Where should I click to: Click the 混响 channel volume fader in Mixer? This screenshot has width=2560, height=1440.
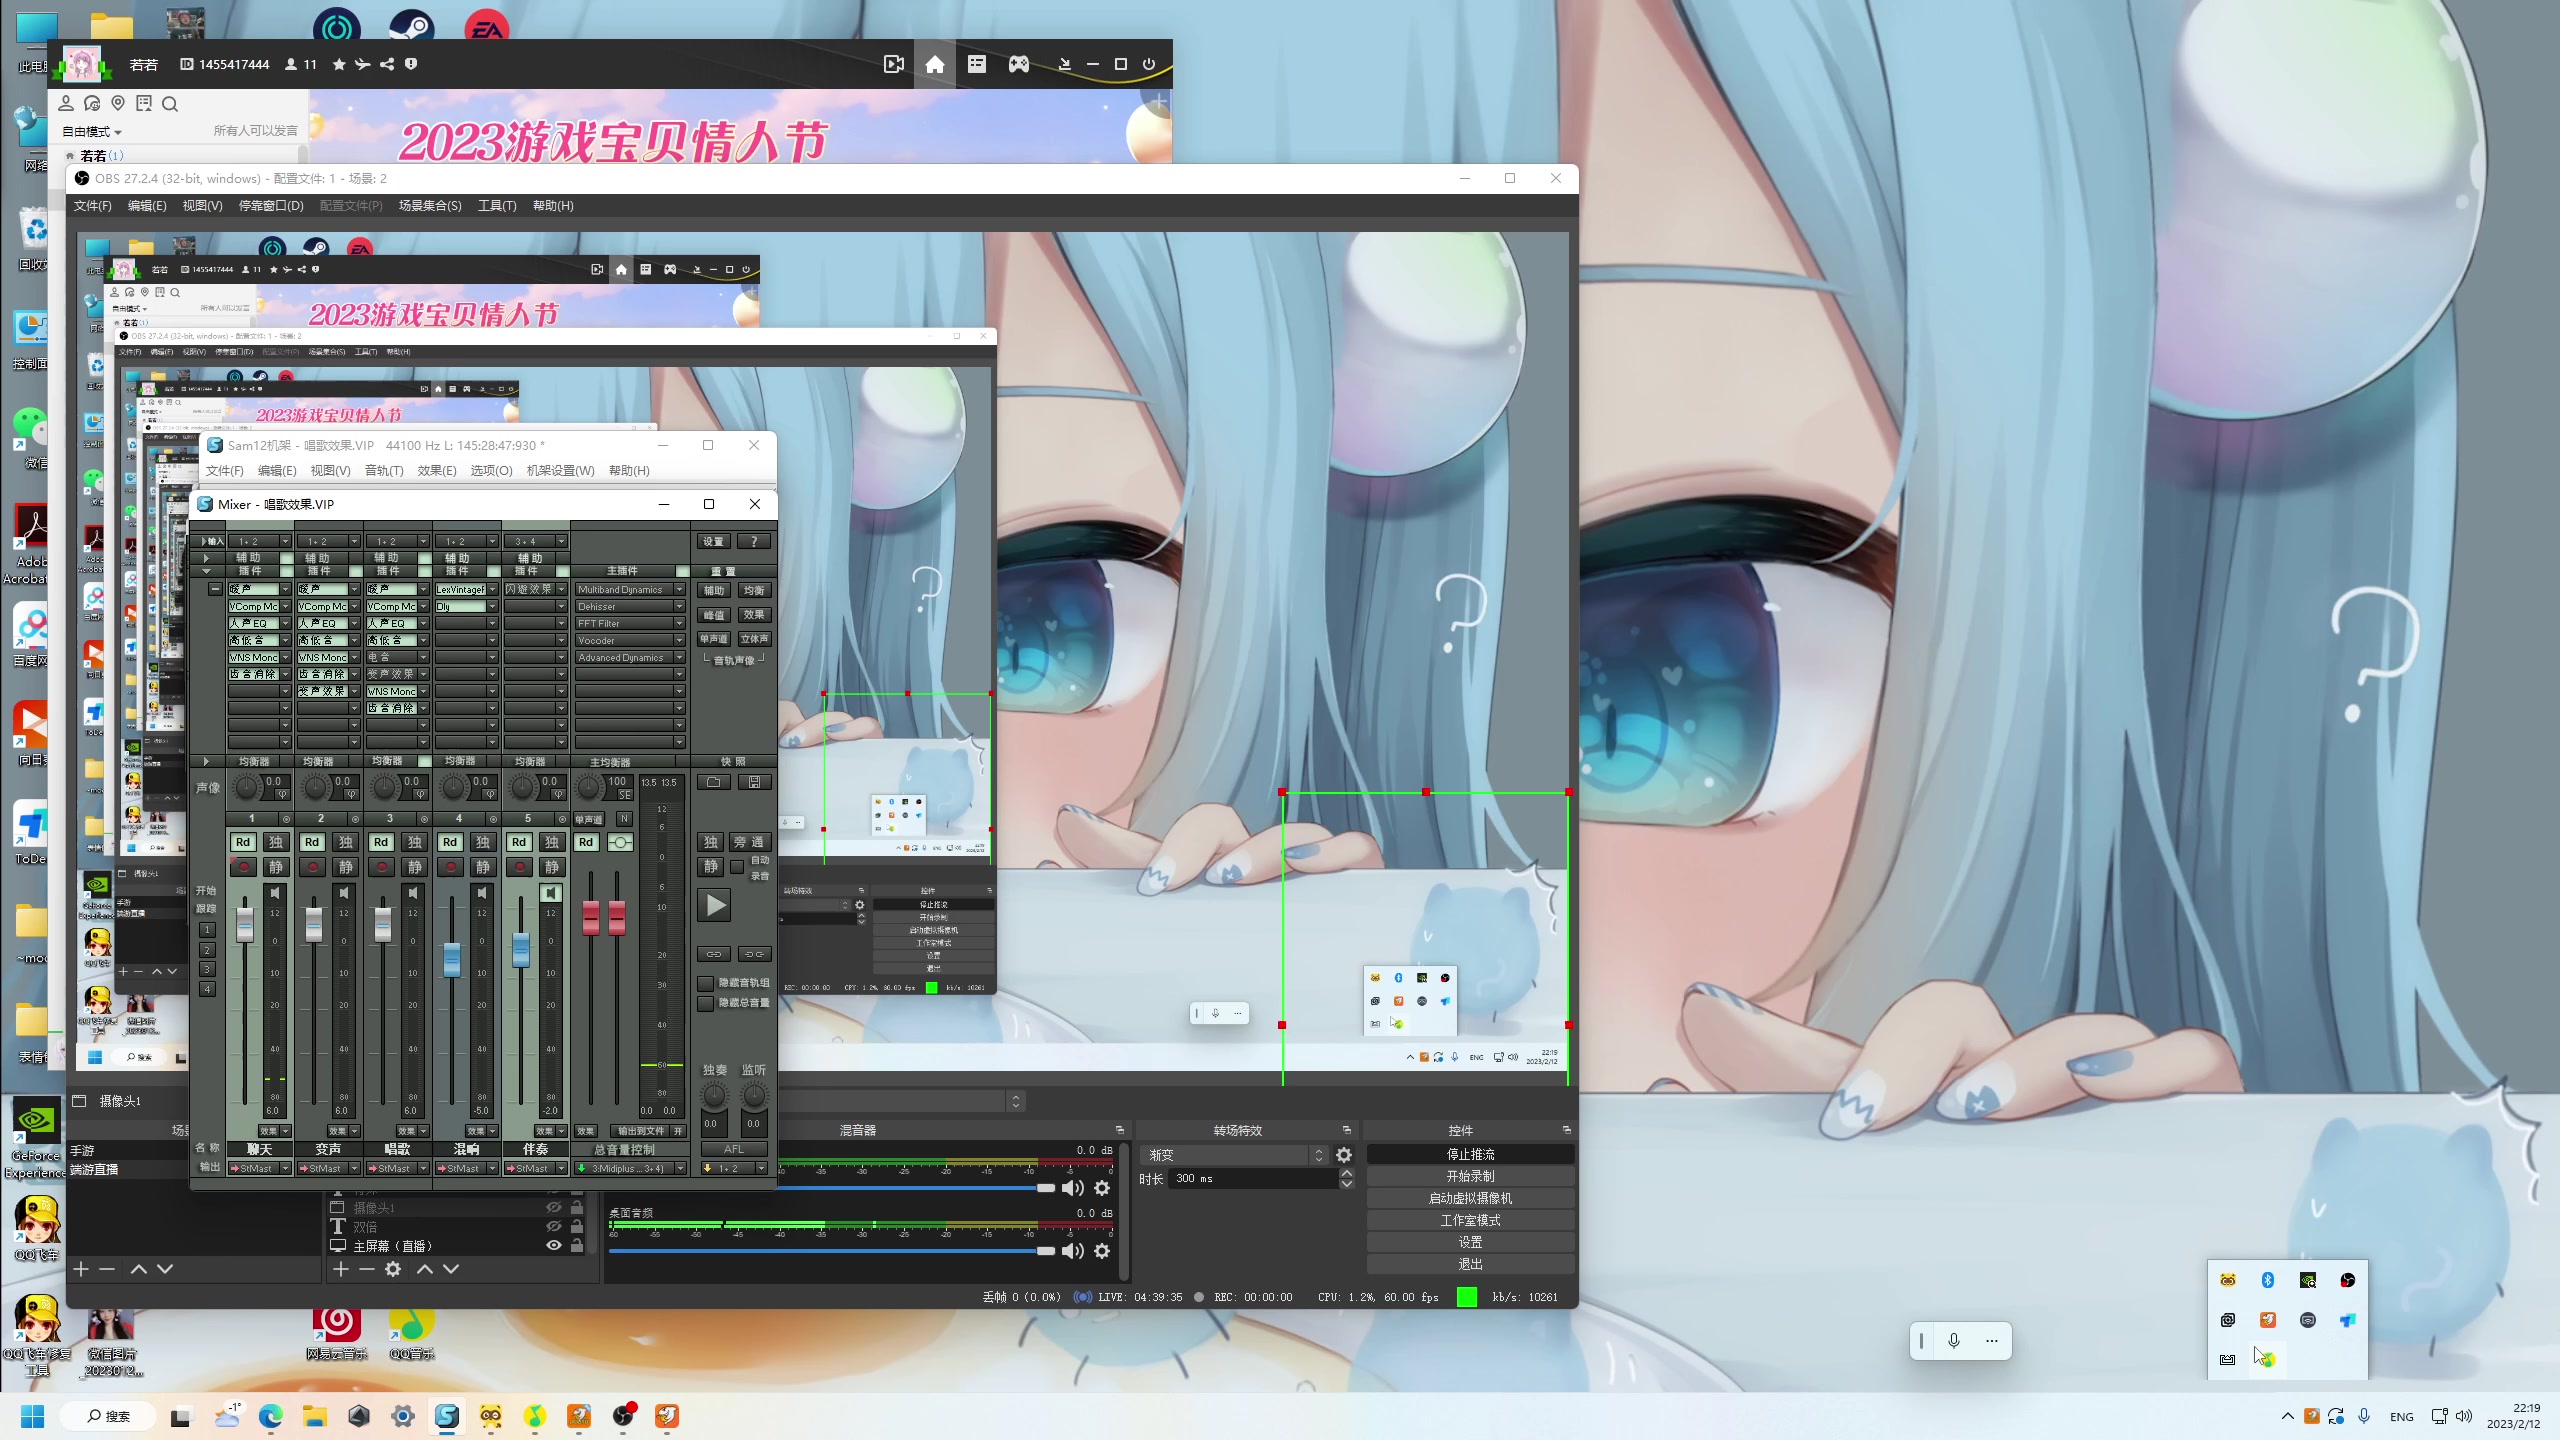point(452,958)
